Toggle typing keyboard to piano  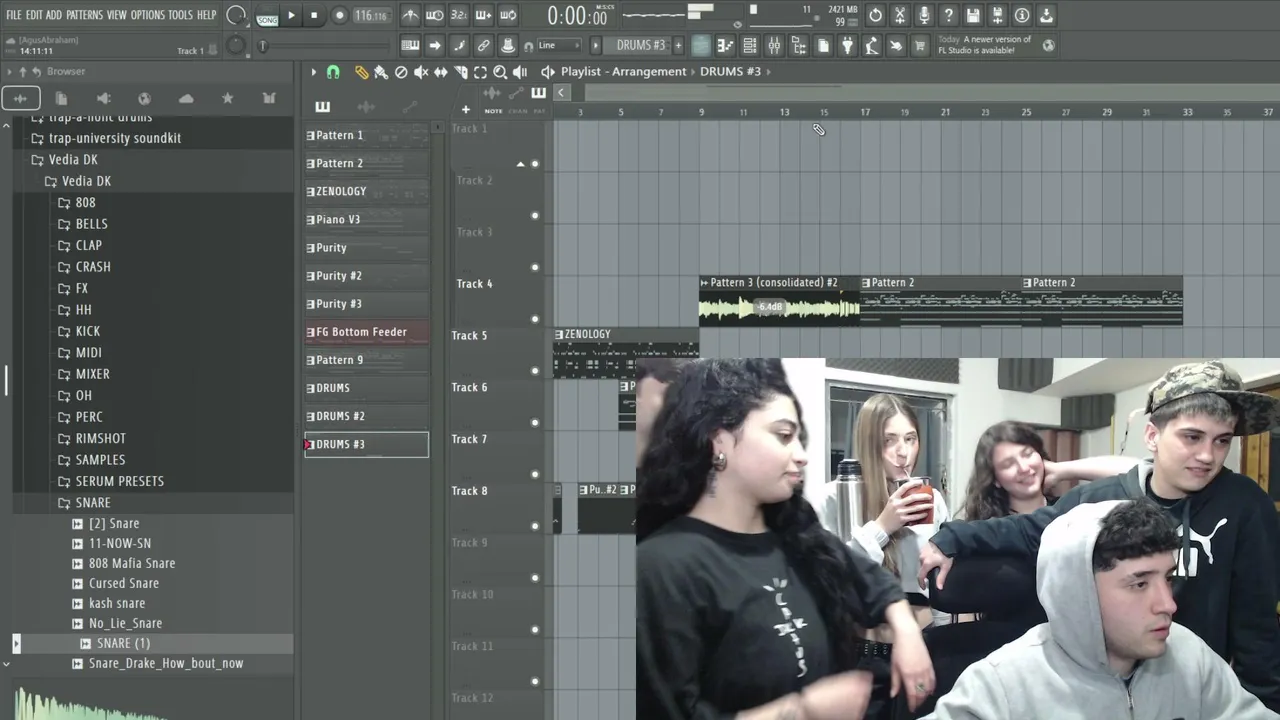410,45
